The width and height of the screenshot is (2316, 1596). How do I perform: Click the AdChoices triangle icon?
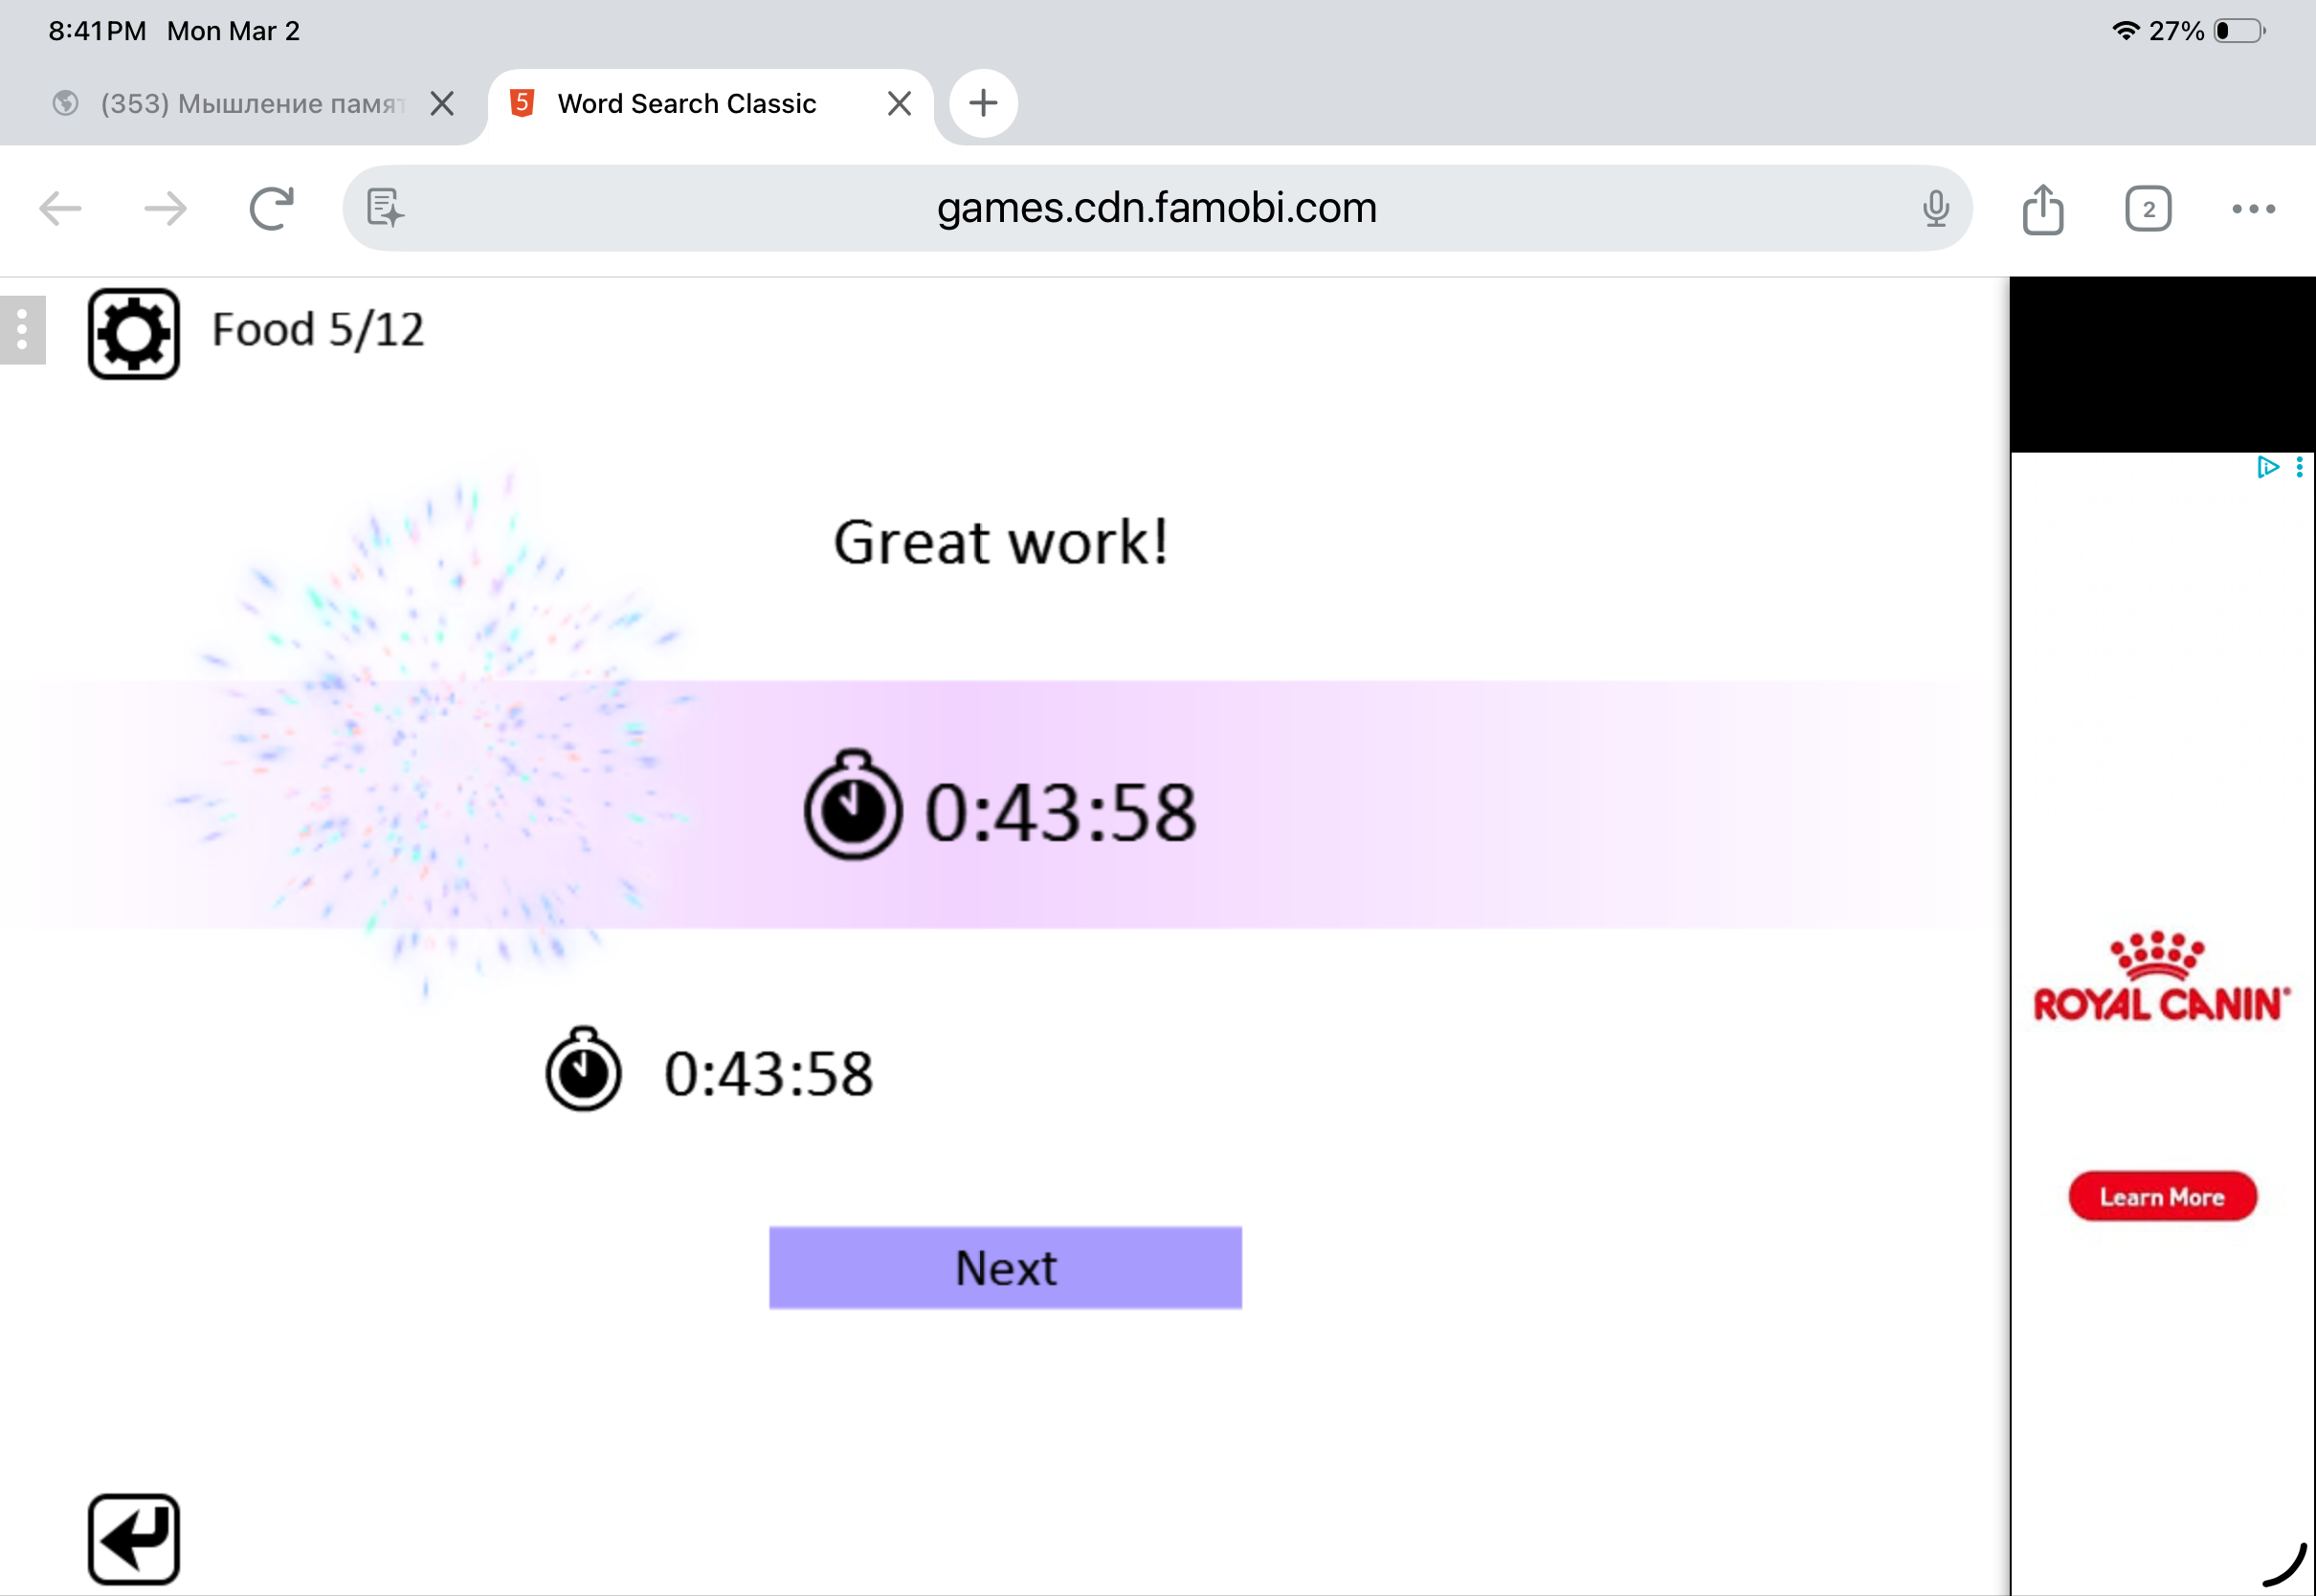point(2267,467)
